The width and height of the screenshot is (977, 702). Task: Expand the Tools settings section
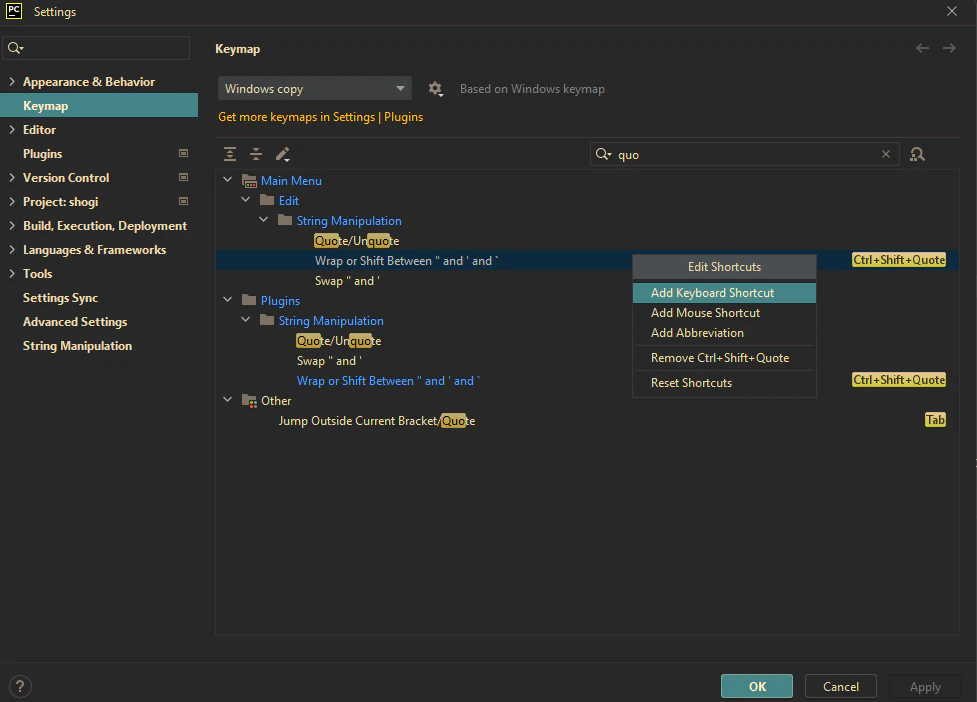click(12, 273)
